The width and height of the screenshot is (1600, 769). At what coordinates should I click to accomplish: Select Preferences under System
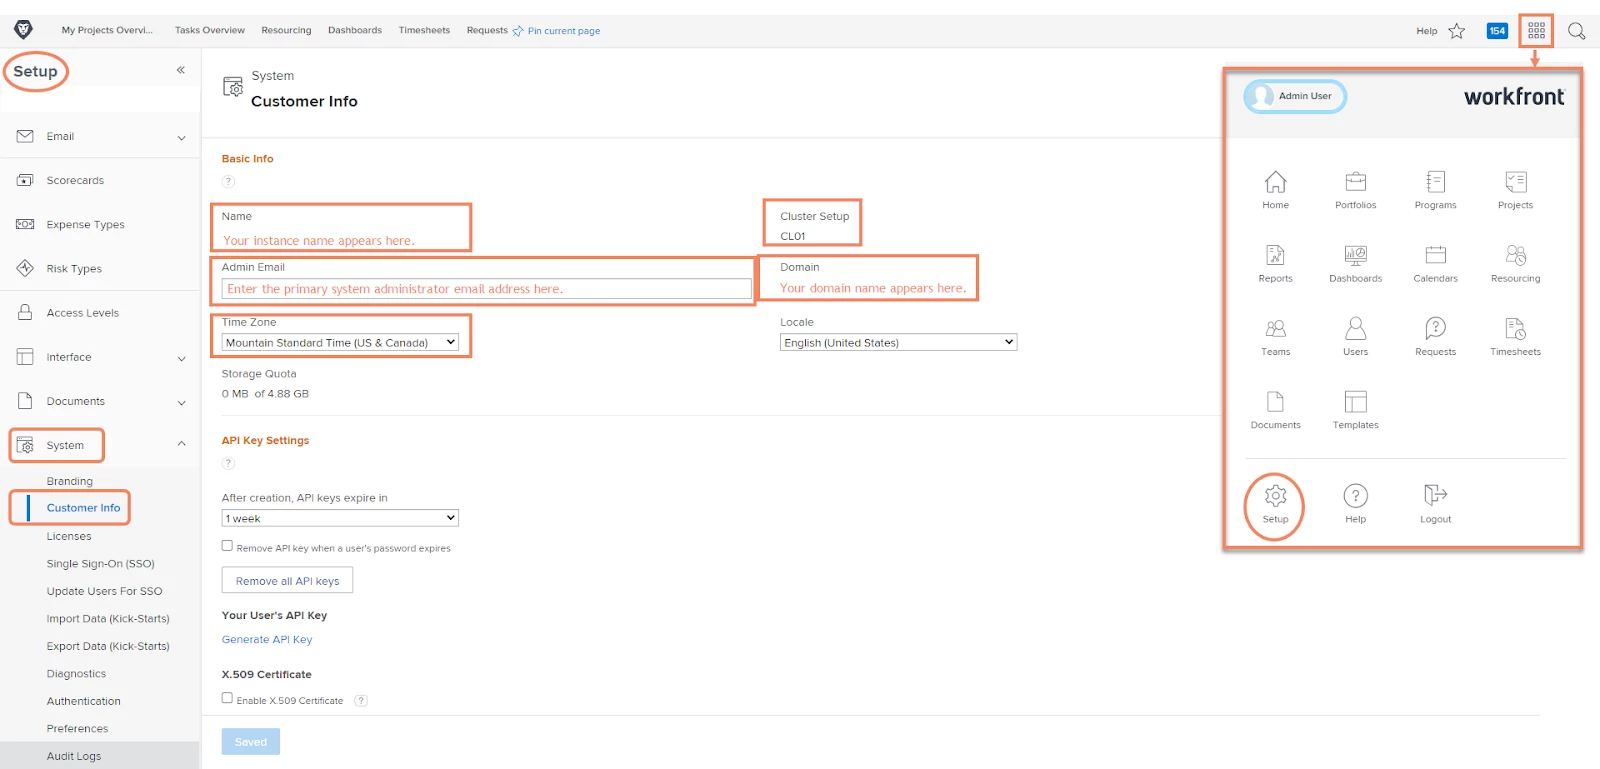click(x=77, y=729)
